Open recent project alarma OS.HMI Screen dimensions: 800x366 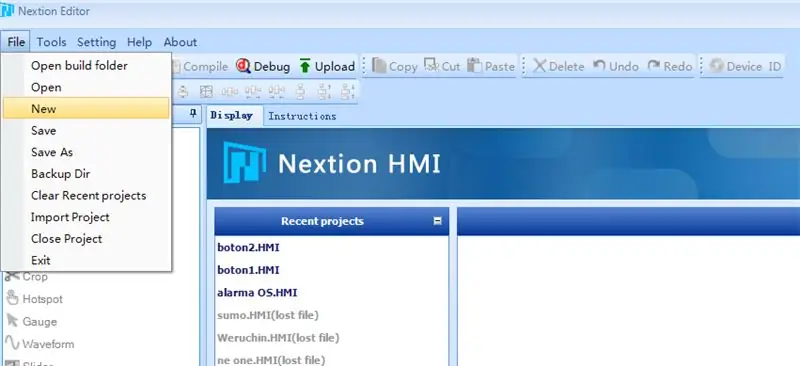pyautogui.click(x=257, y=293)
